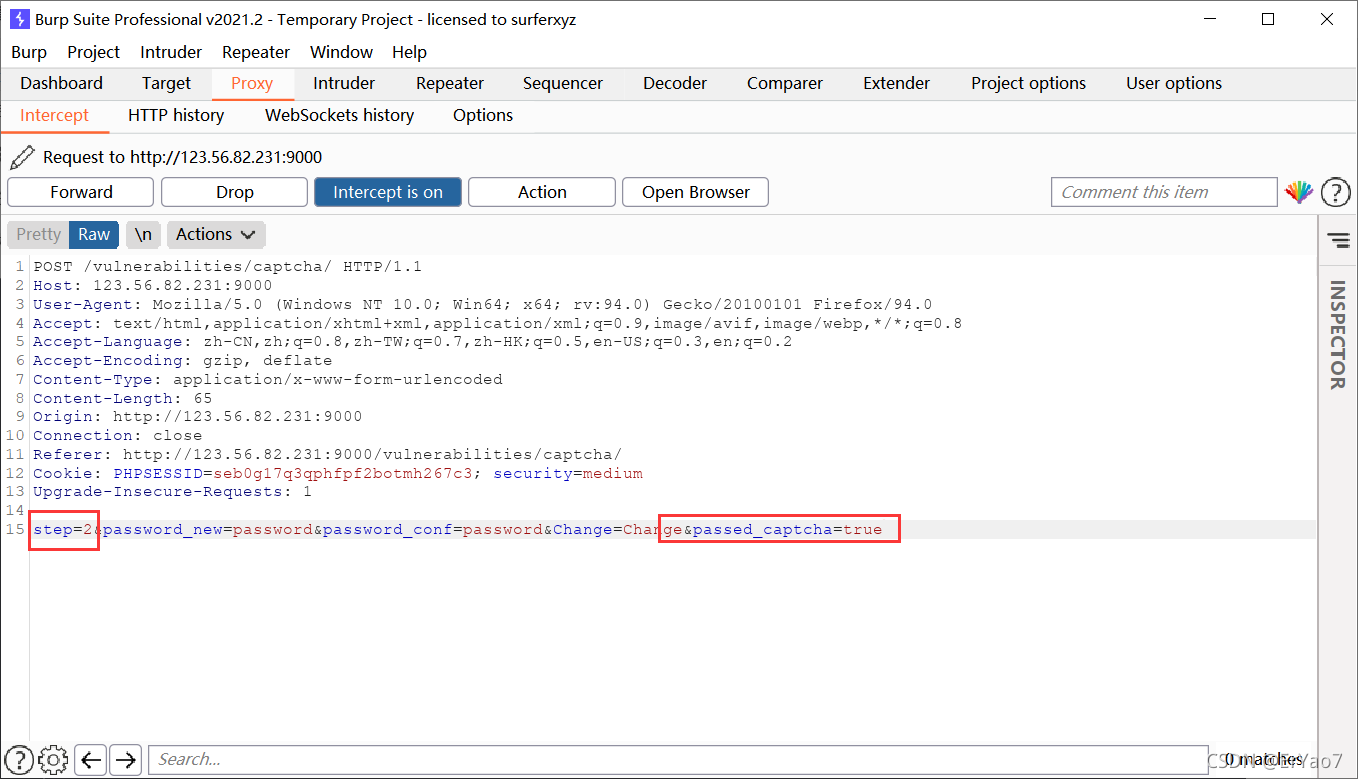
Task: Select the Proxy tab
Action: [x=252, y=83]
